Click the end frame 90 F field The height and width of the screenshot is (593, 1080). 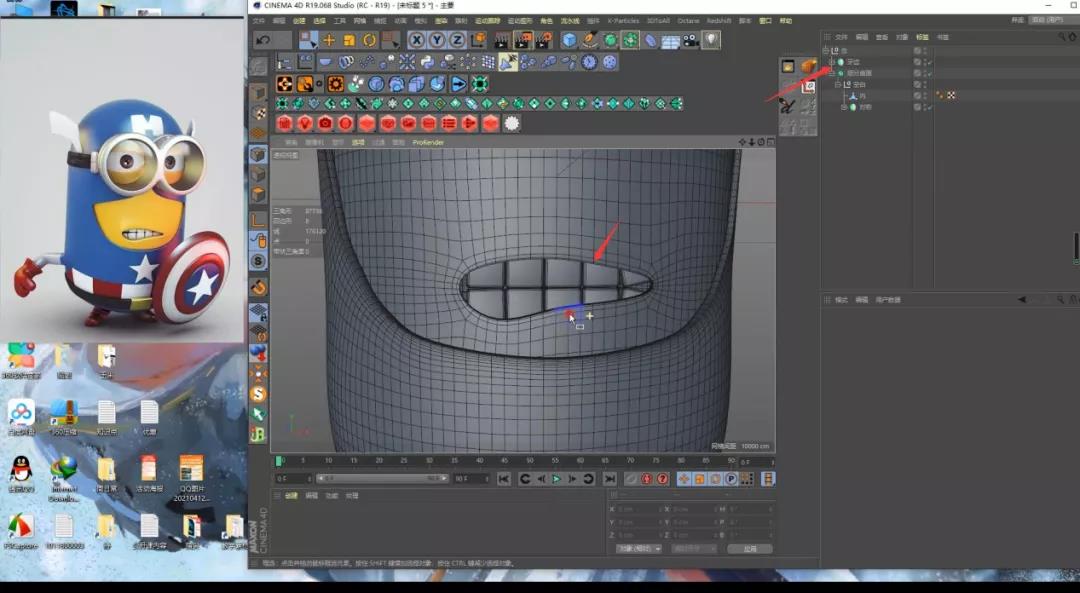tap(470, 478)
